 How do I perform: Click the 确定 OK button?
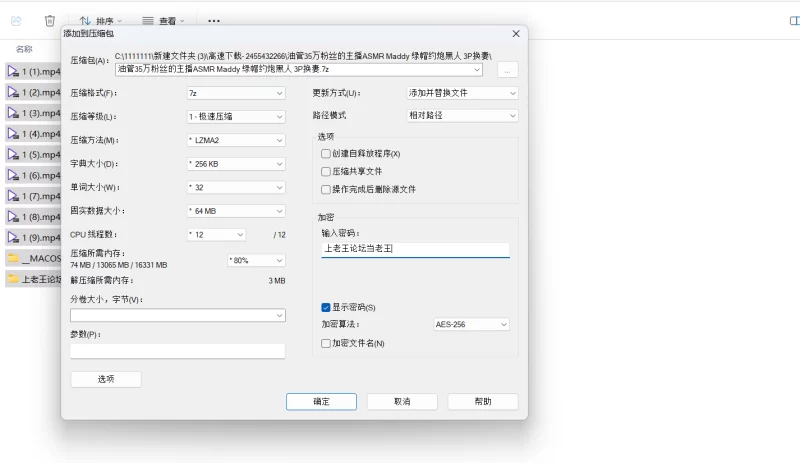click(x=321, y=402)
